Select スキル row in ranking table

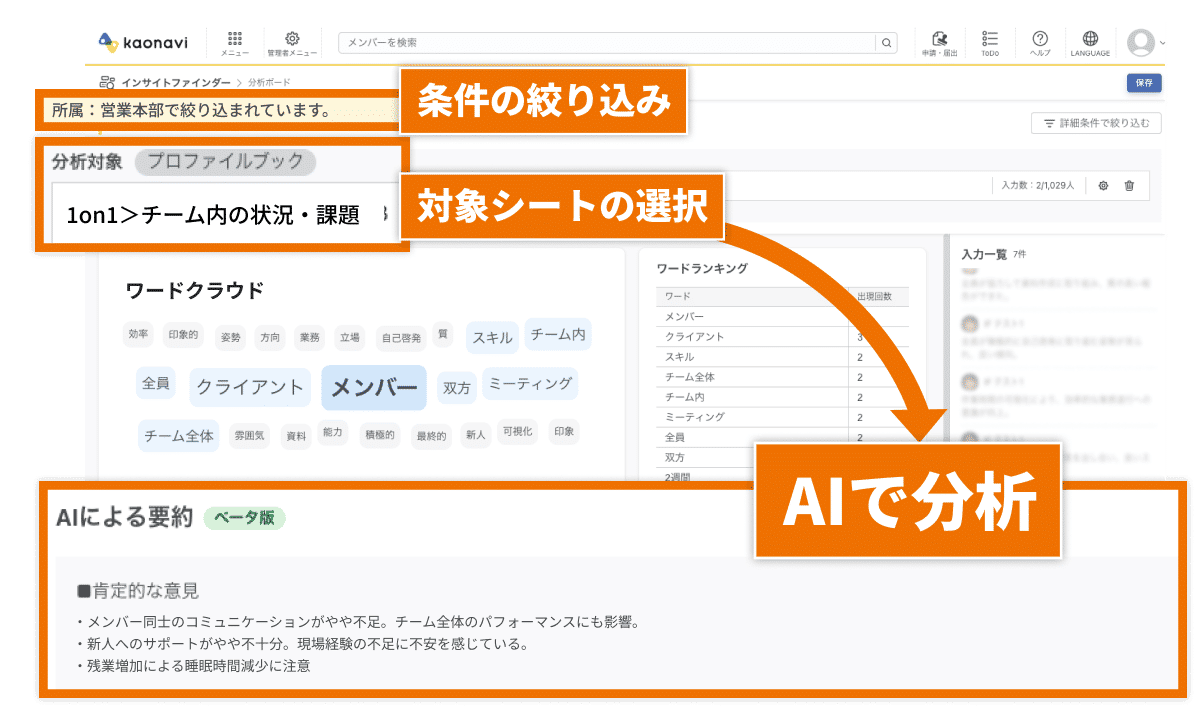pos(782,356)
